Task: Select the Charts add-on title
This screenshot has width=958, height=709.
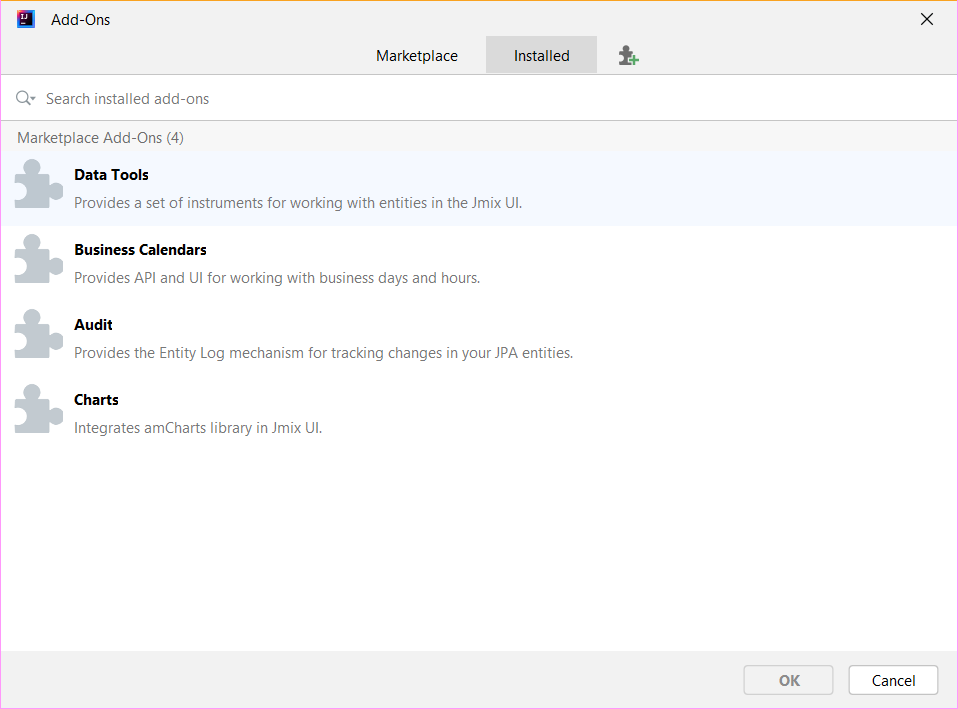Action: pyautogui.click(x=97, y=400)
